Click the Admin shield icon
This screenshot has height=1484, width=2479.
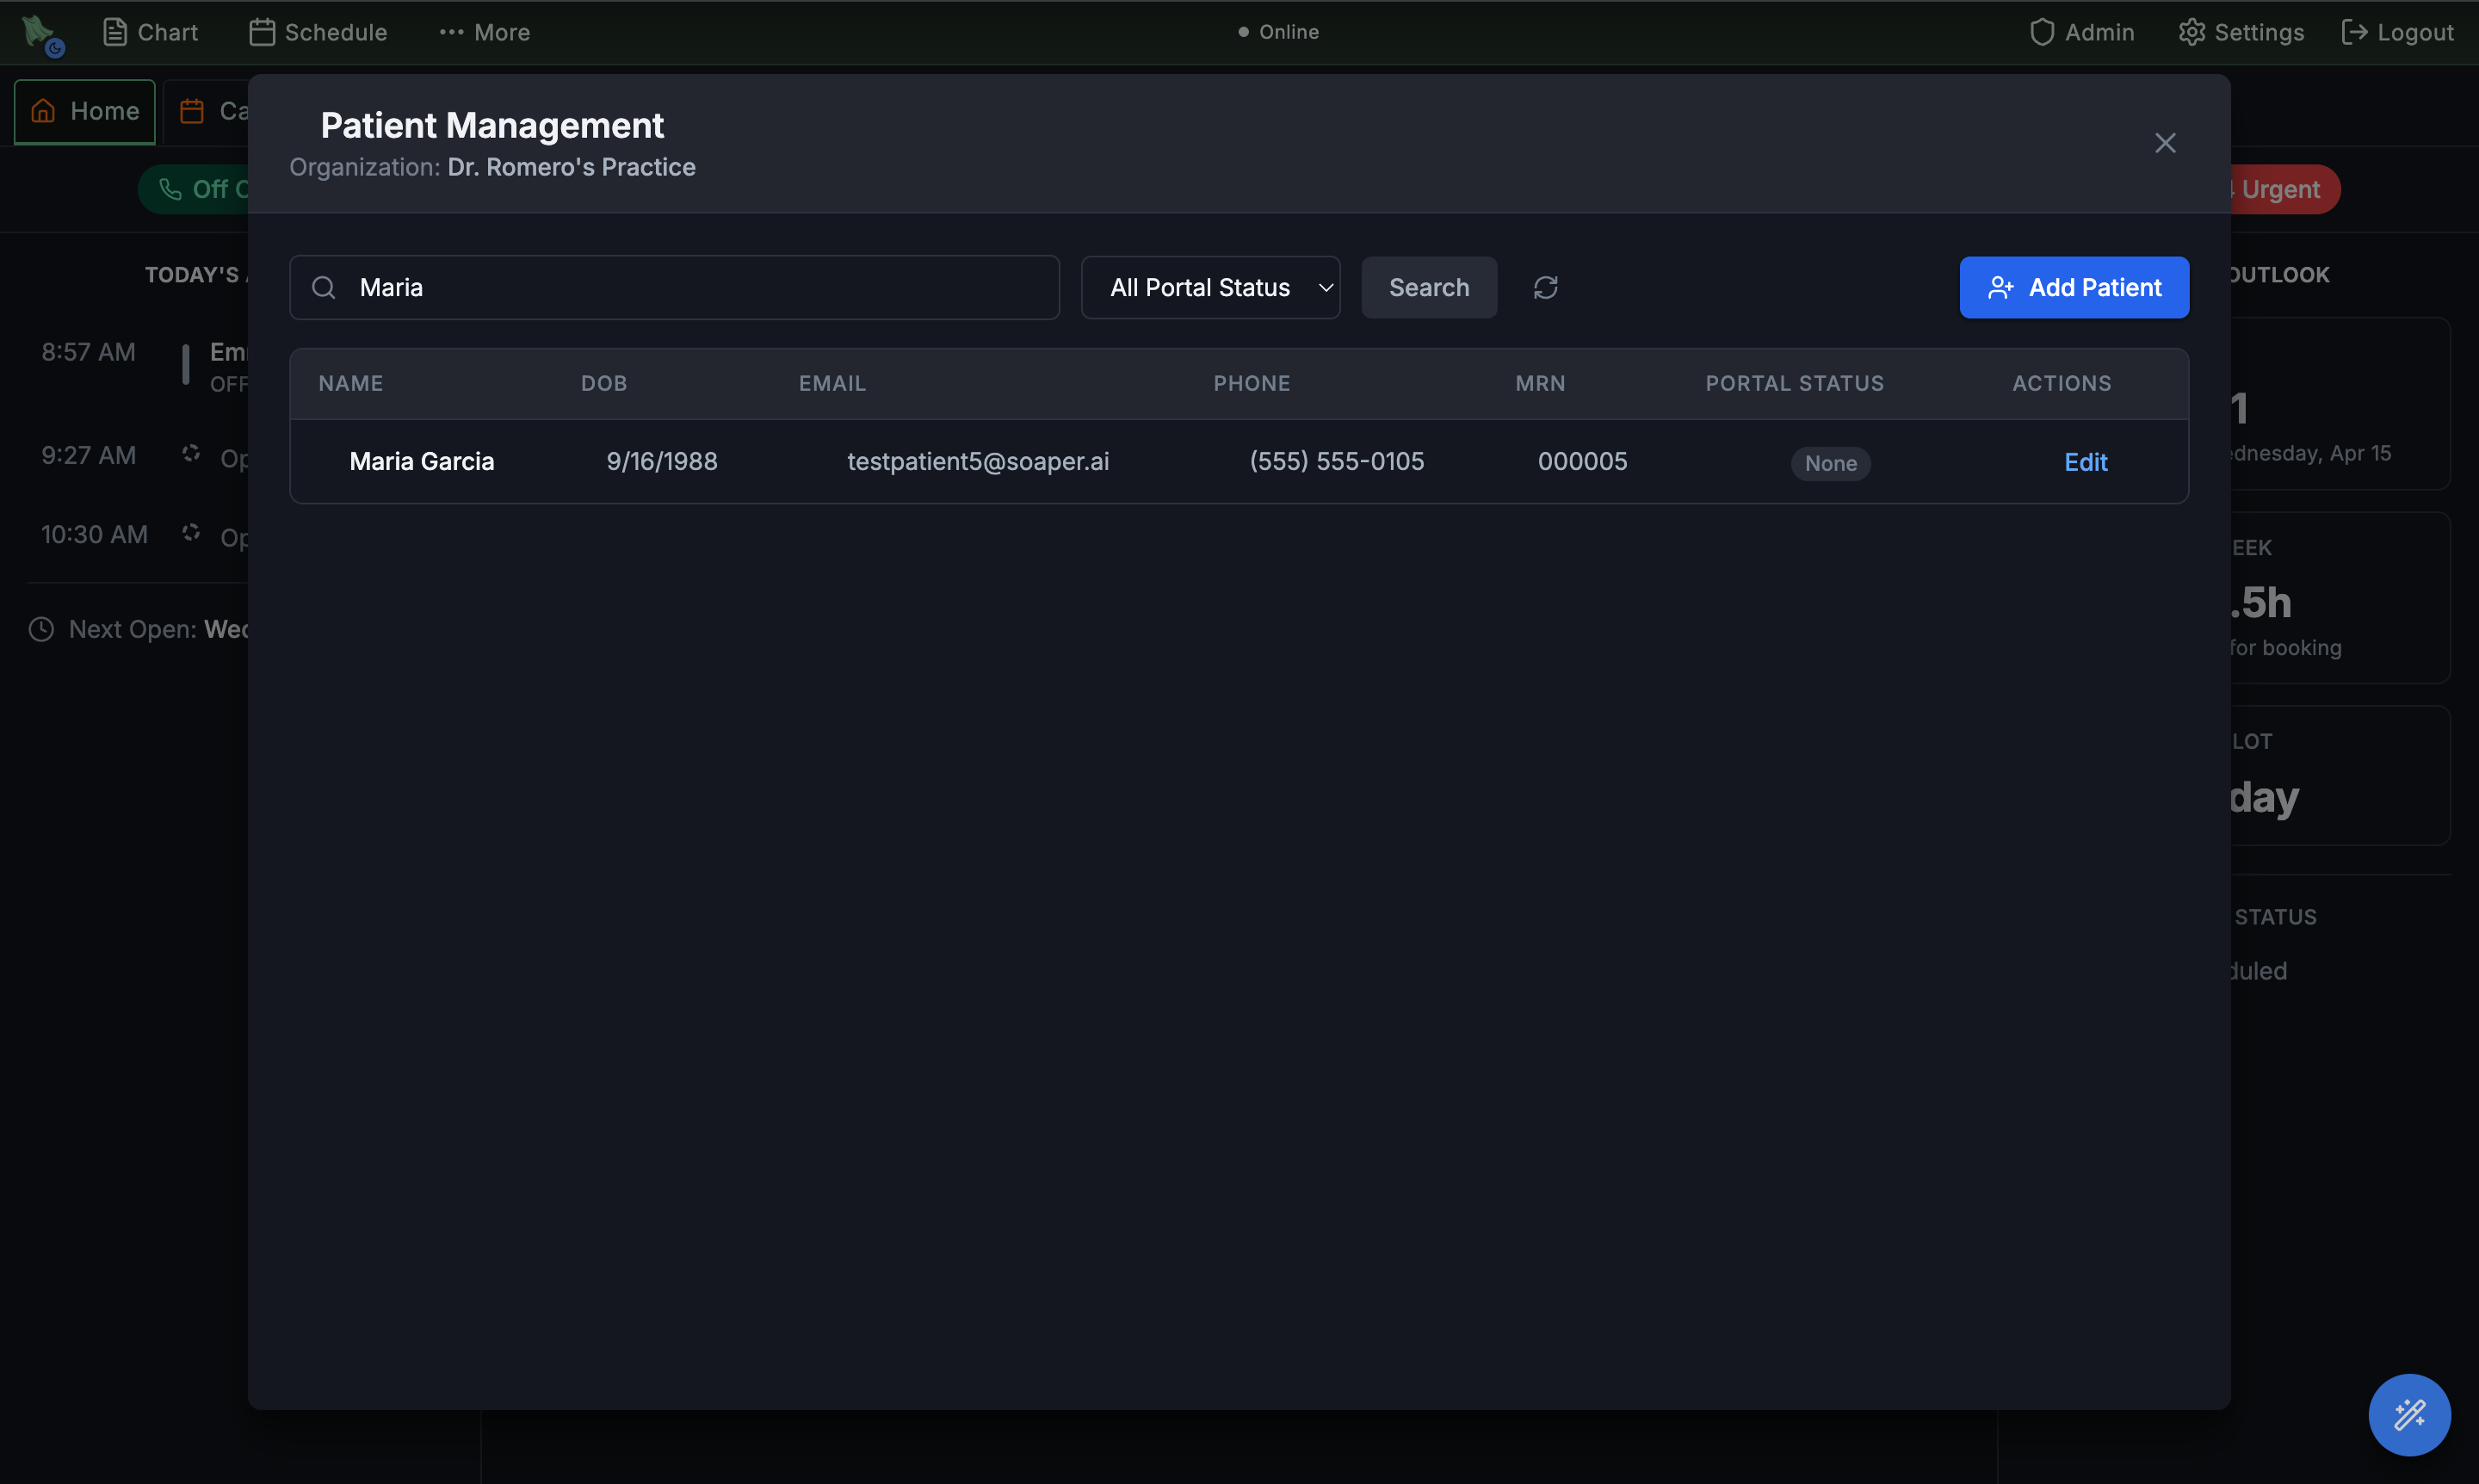click(x=2042, y=32)
